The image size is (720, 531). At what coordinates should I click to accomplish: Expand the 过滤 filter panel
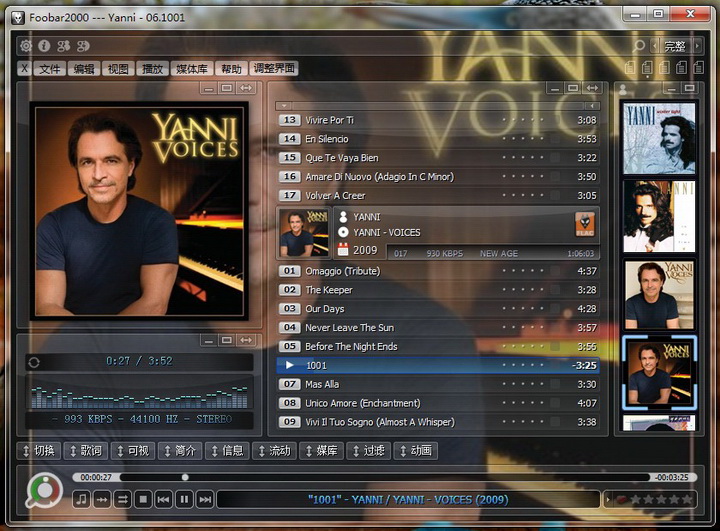[367, 451]
